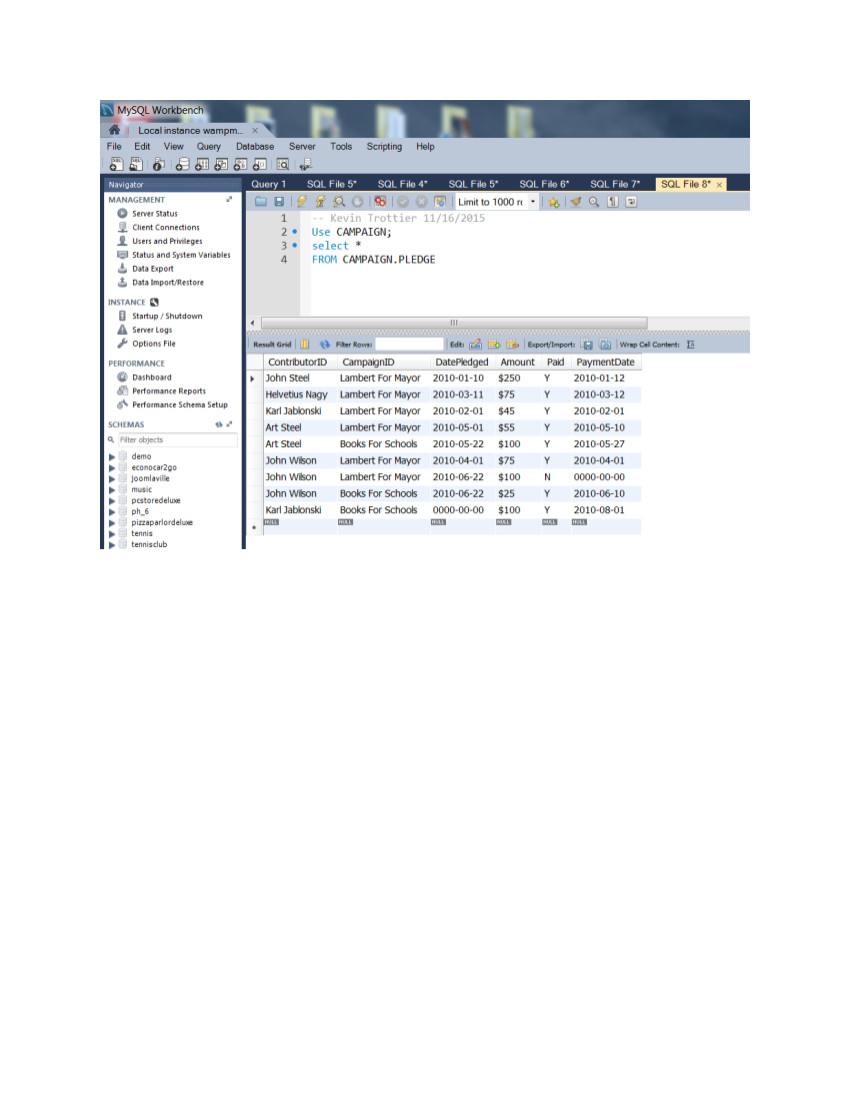Switch to the SQL File 6* tab
The image size is (850, 1100).
pos(544,184)
